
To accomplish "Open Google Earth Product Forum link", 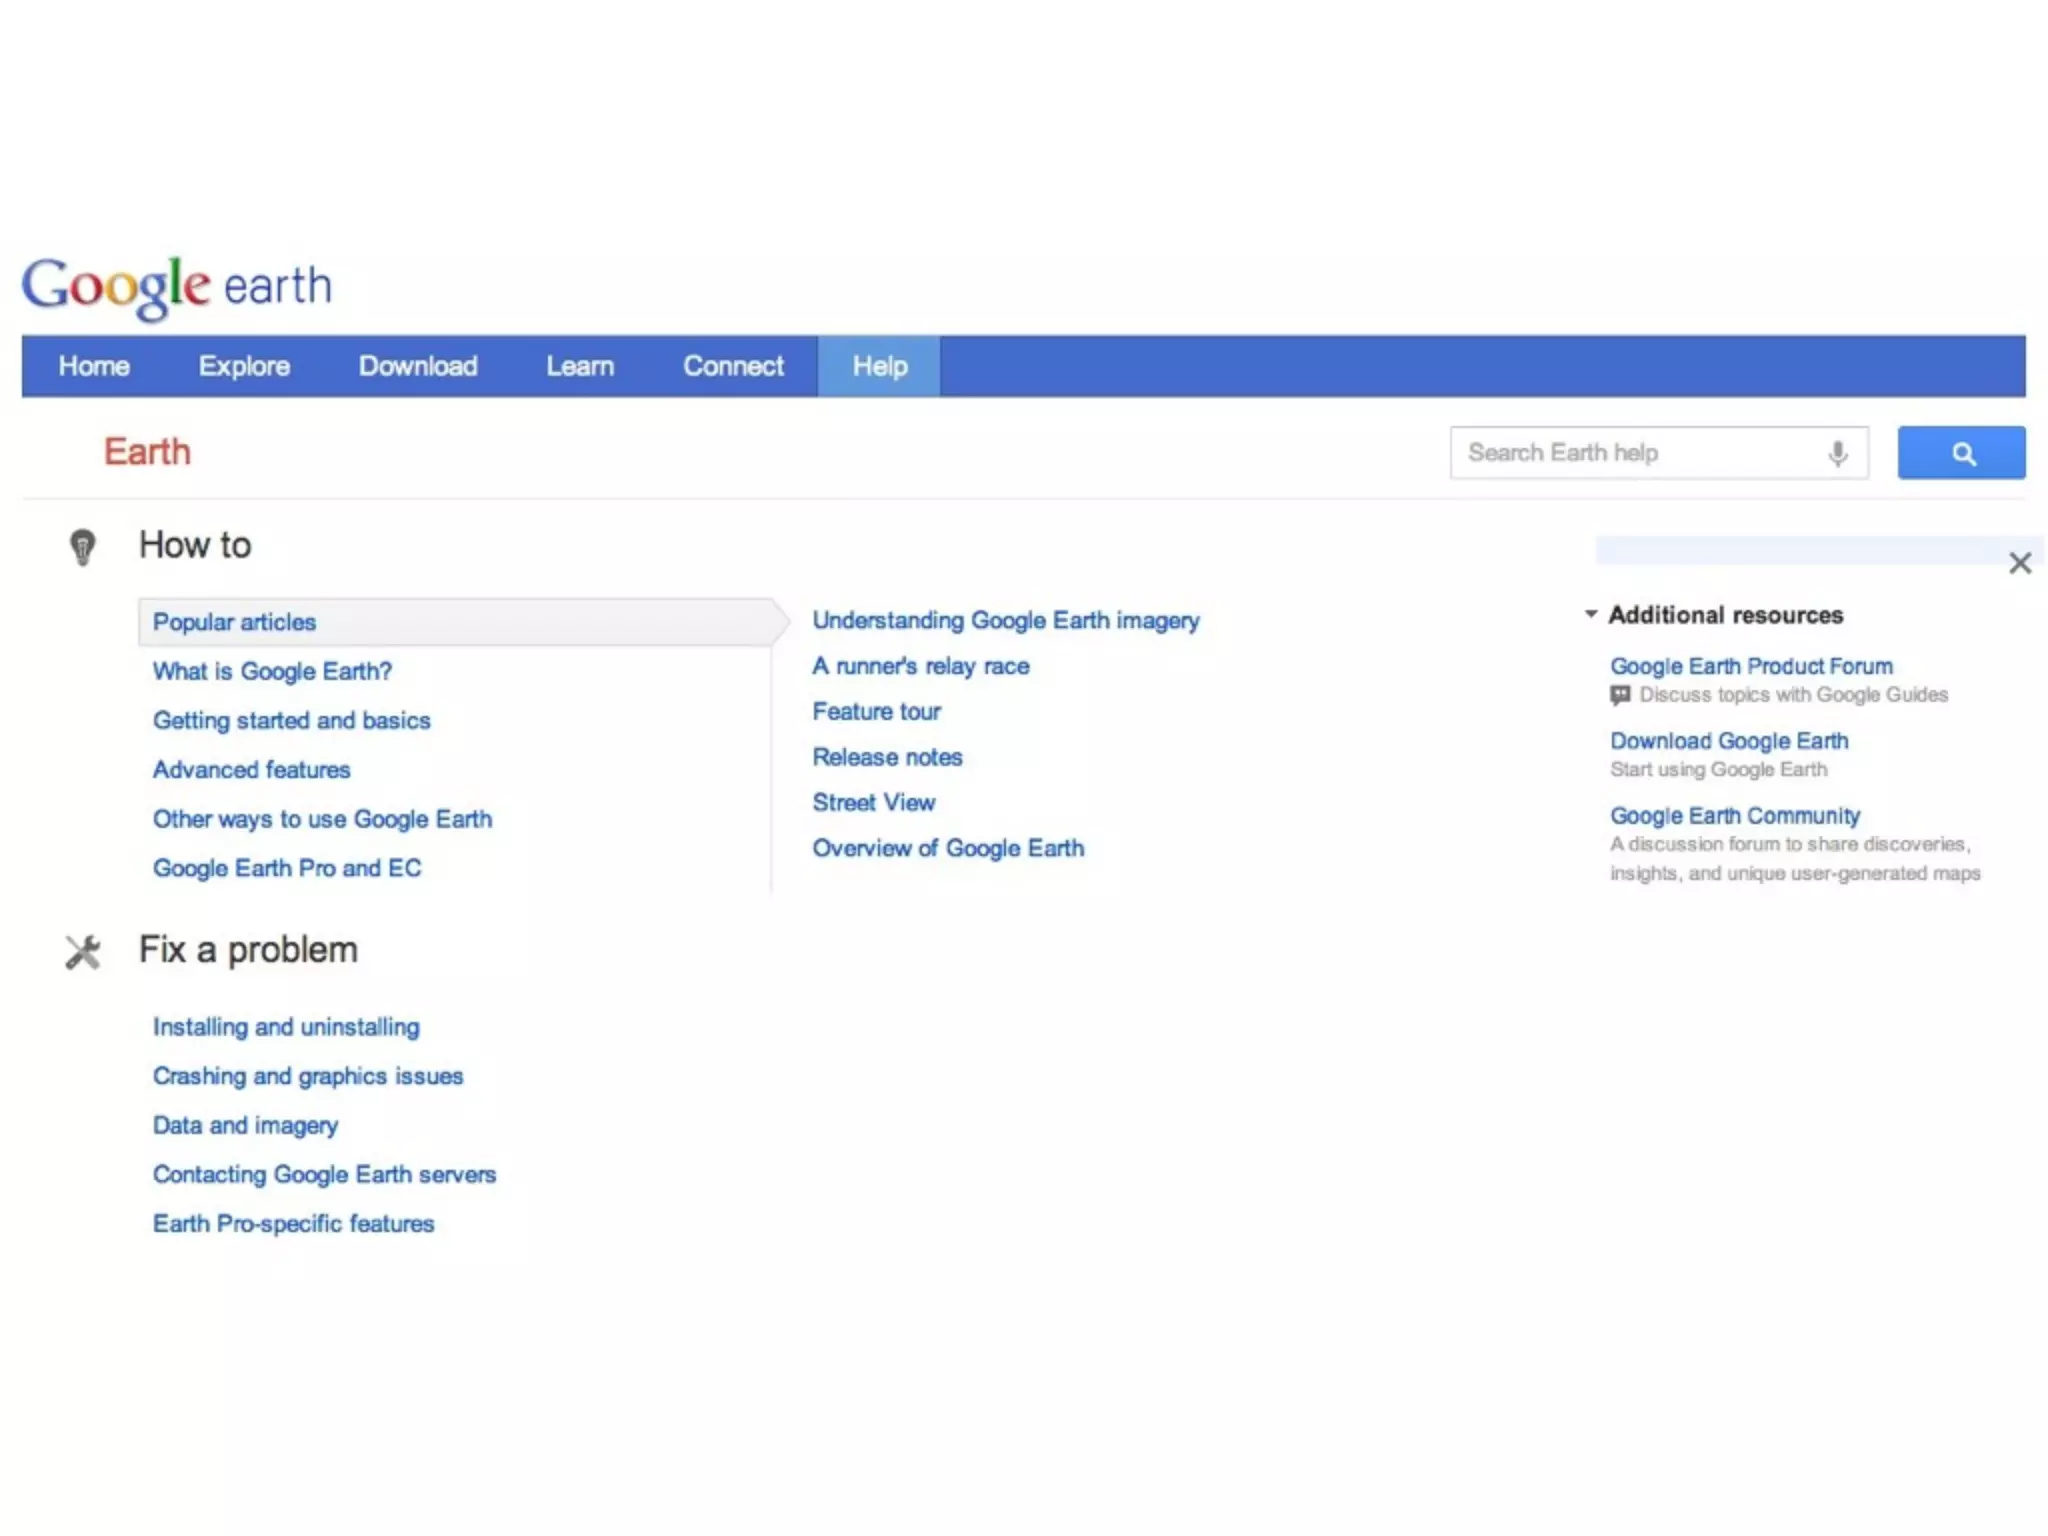I will tap(1750, 666).
